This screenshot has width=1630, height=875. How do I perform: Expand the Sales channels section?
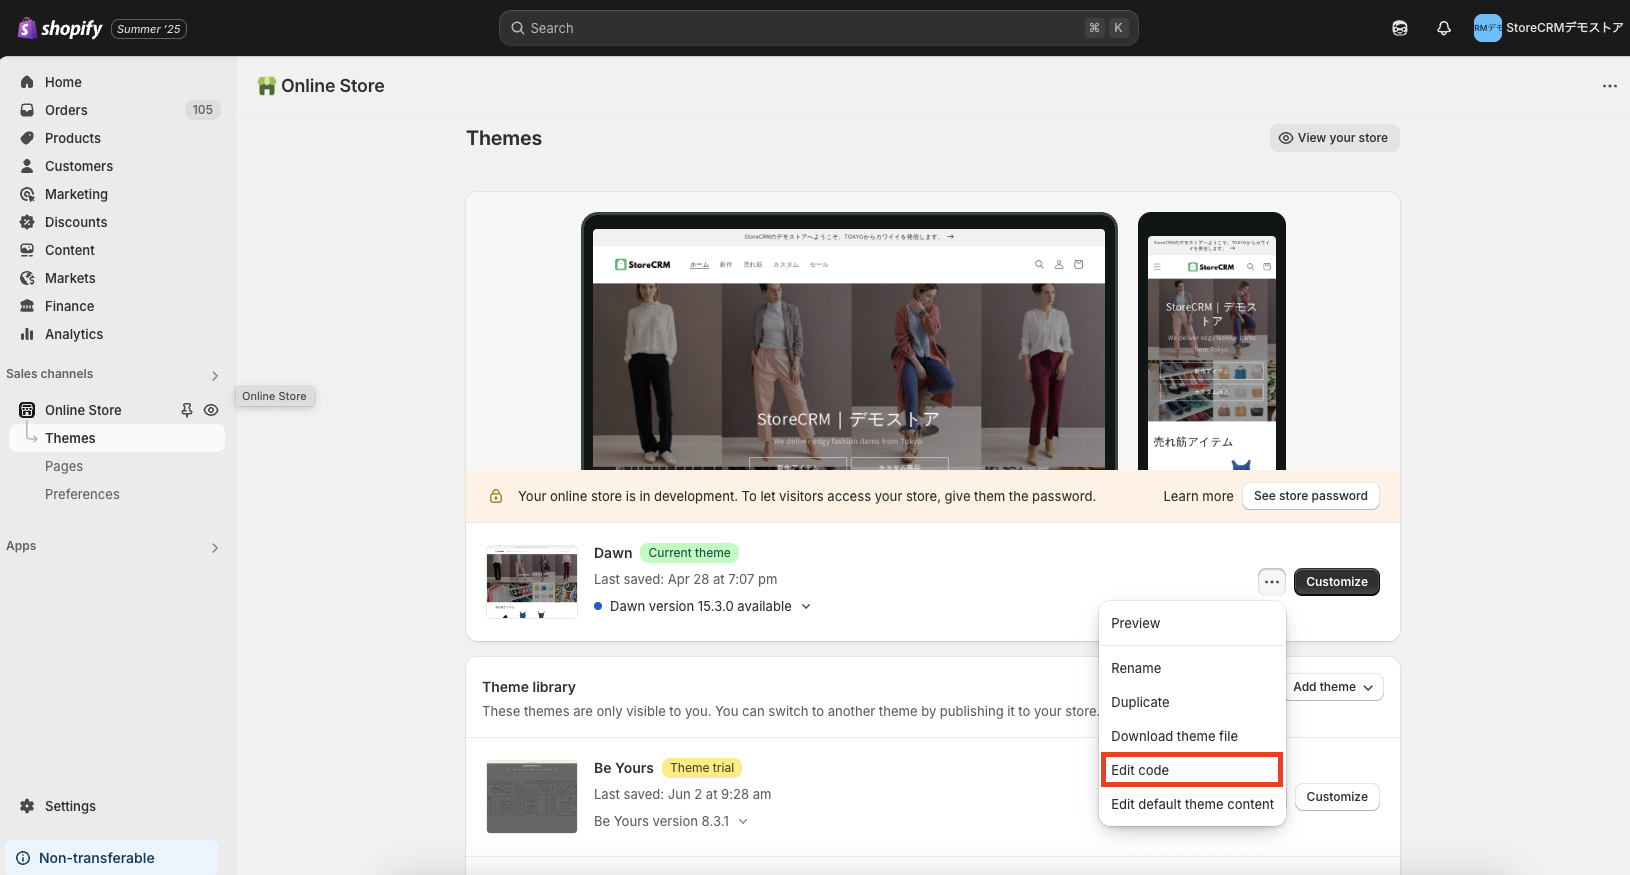click(x=215, y=376)
